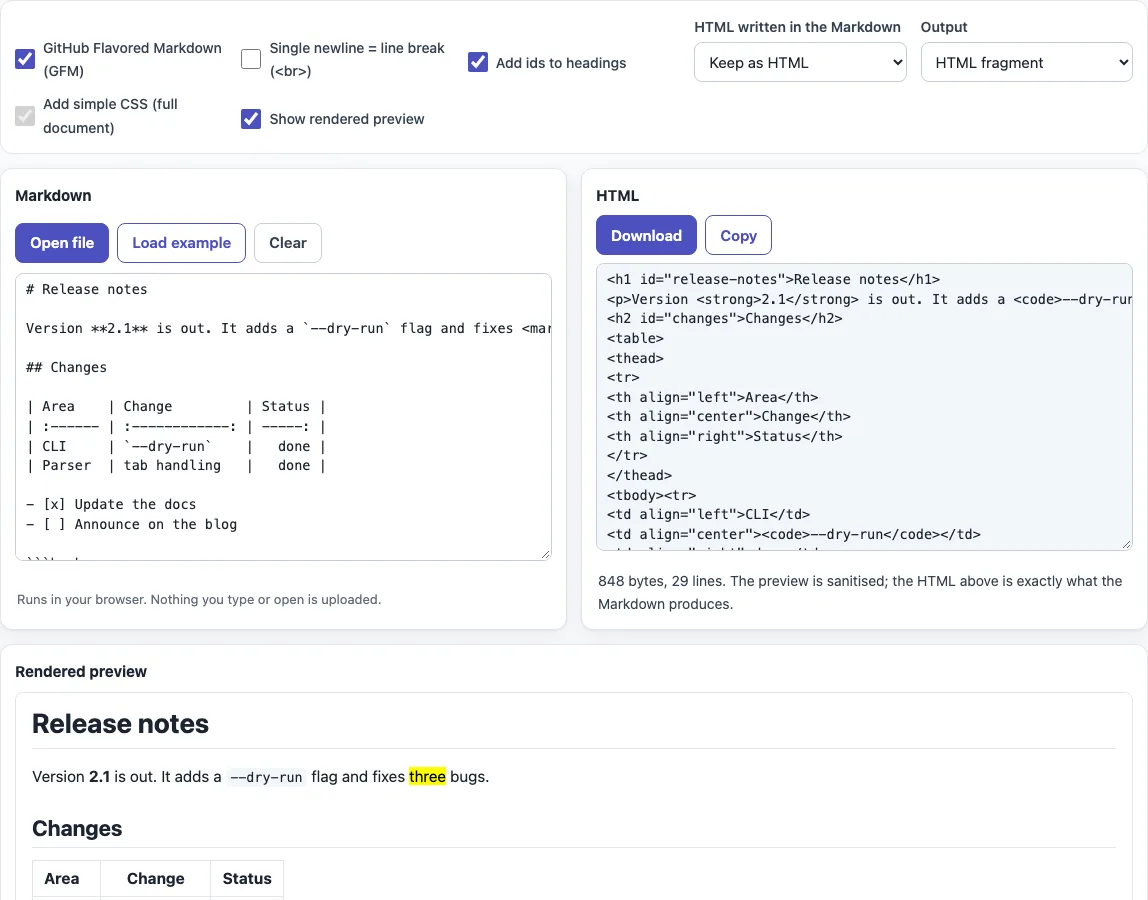Click the th align="right" Status line
Image resolution: width=1148 pixels, height=900 pixels.
[x=725, y=436]
